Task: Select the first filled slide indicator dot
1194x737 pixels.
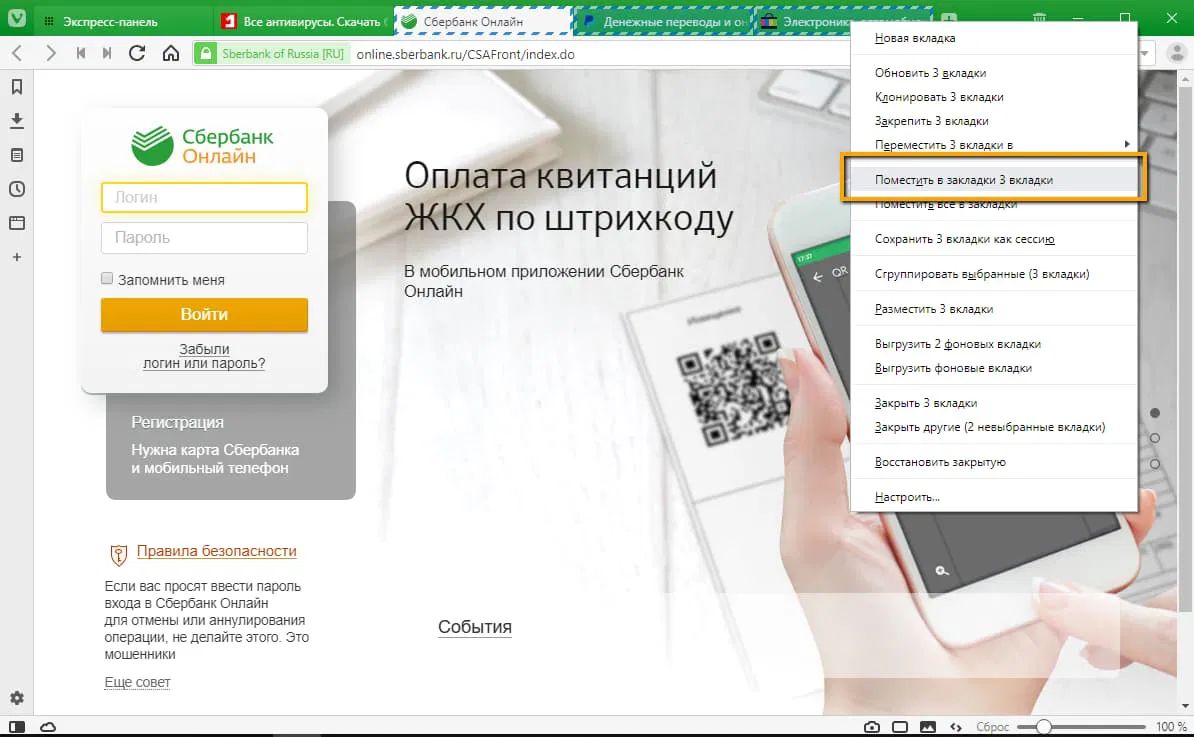Action: 1155,413
